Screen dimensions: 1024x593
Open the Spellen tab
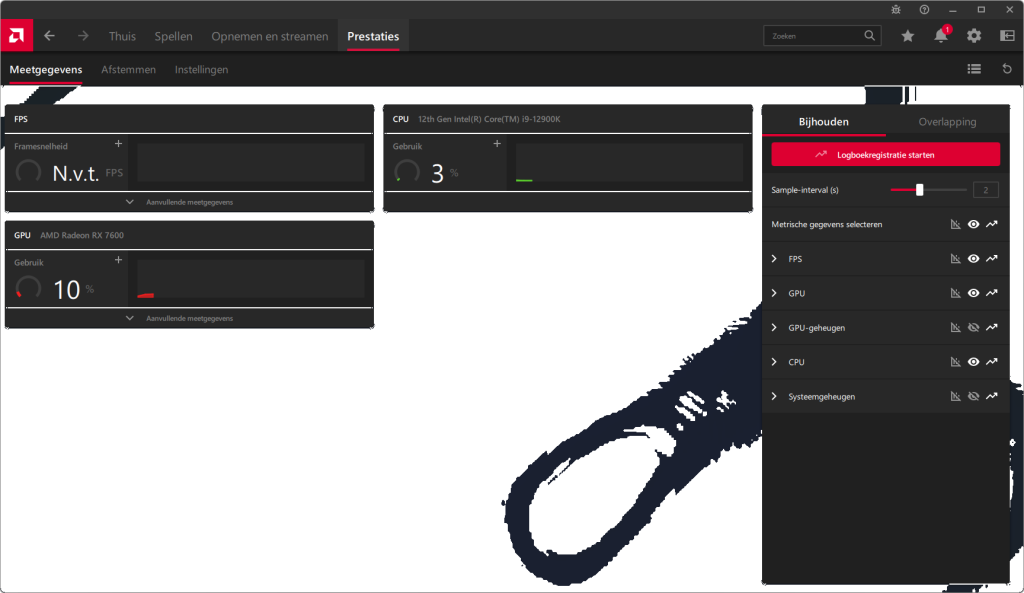click(173, 36)
